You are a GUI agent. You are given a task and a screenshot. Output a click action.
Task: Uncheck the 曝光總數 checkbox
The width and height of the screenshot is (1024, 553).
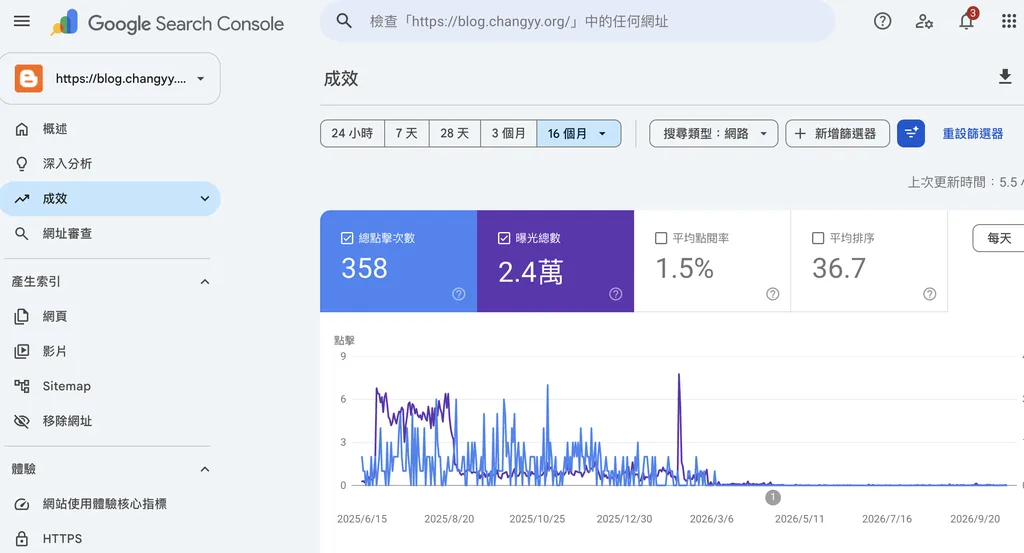tap(504, 238)
